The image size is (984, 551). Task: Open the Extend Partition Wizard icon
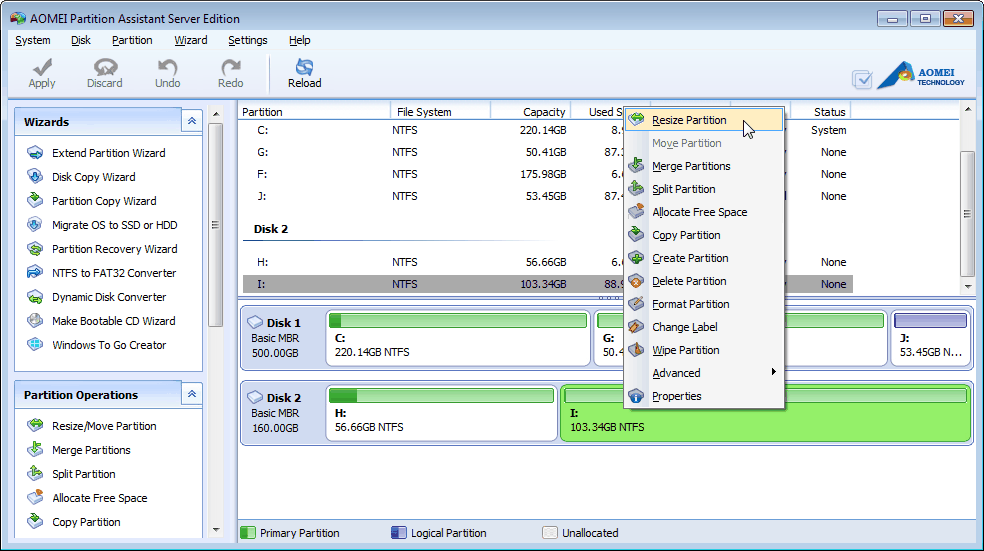pyautogui.click(x=35, y=152)
